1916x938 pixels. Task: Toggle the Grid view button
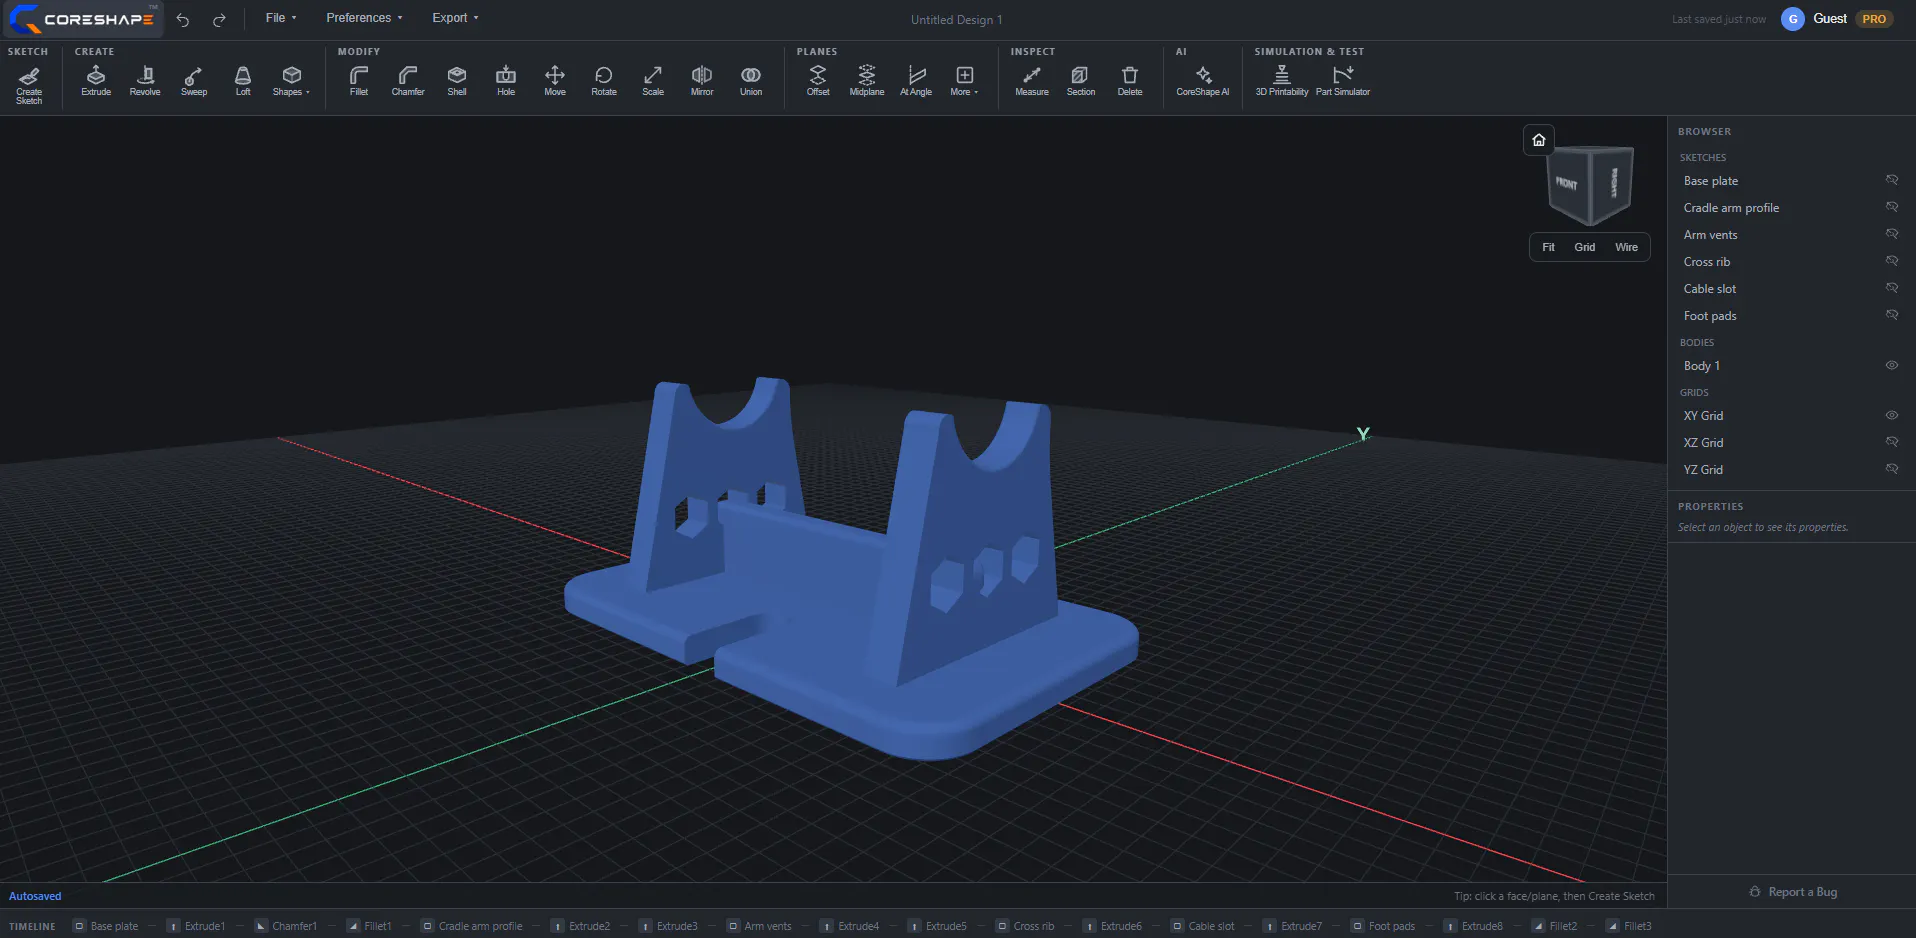(x=1585, y=247)
